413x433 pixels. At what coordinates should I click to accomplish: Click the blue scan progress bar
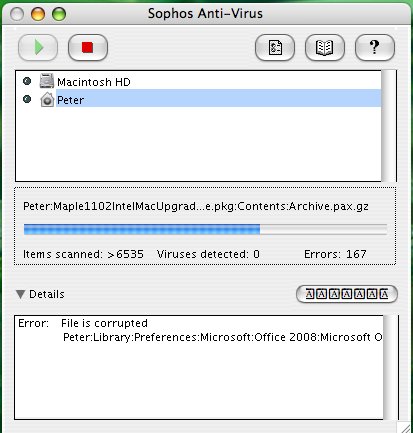point(205,229)
